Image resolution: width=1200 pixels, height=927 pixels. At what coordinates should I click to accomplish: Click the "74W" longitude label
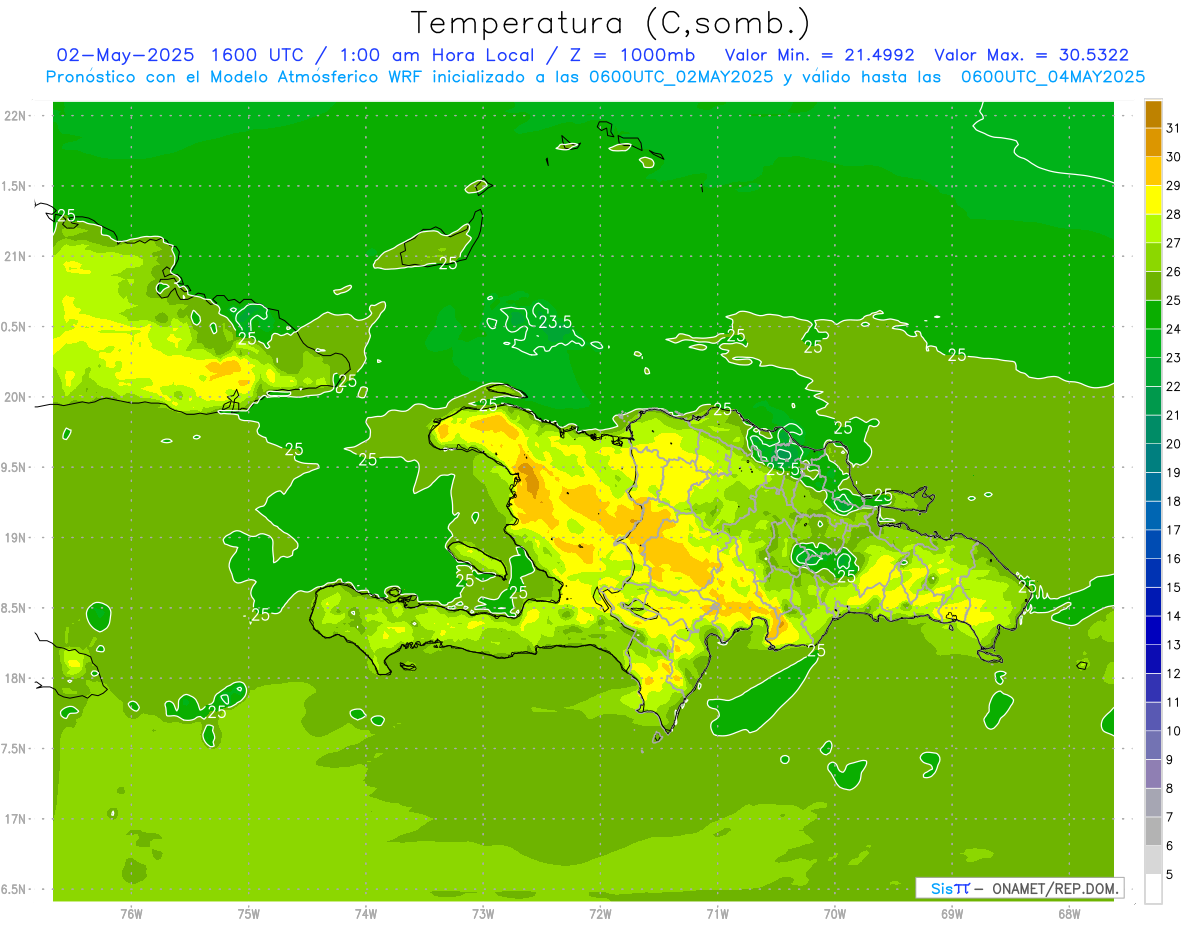tap(366, 914)
